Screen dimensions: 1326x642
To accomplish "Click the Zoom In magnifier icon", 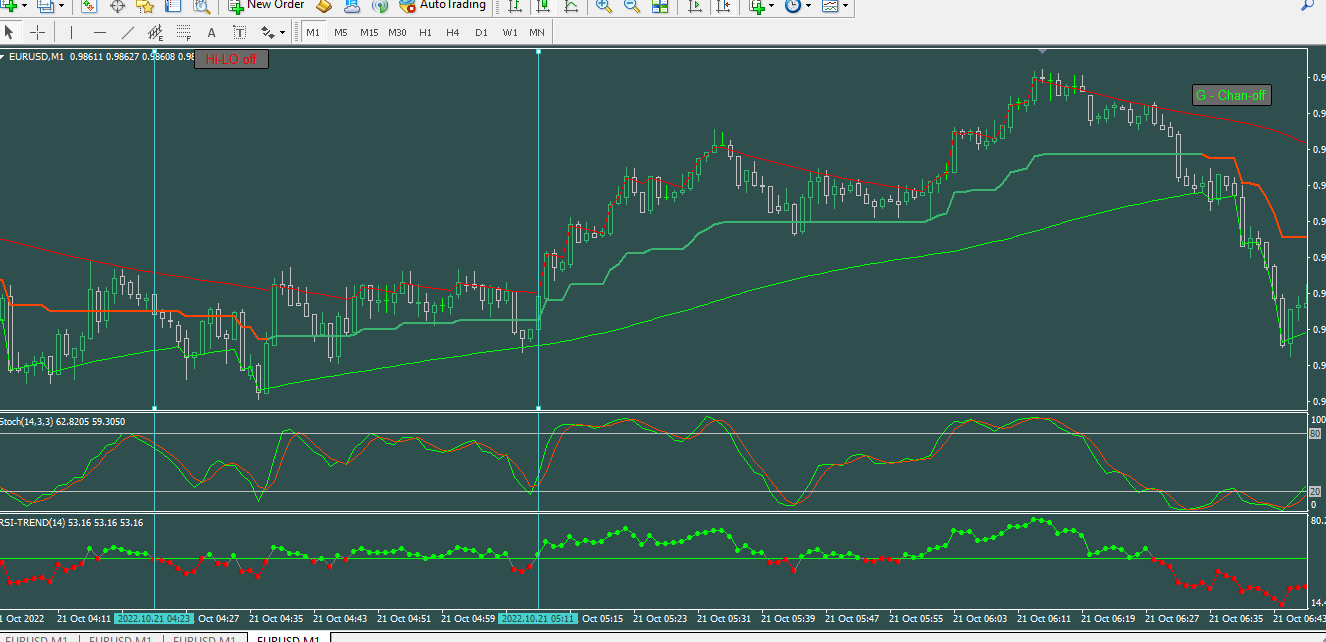I will coord(604,6).
